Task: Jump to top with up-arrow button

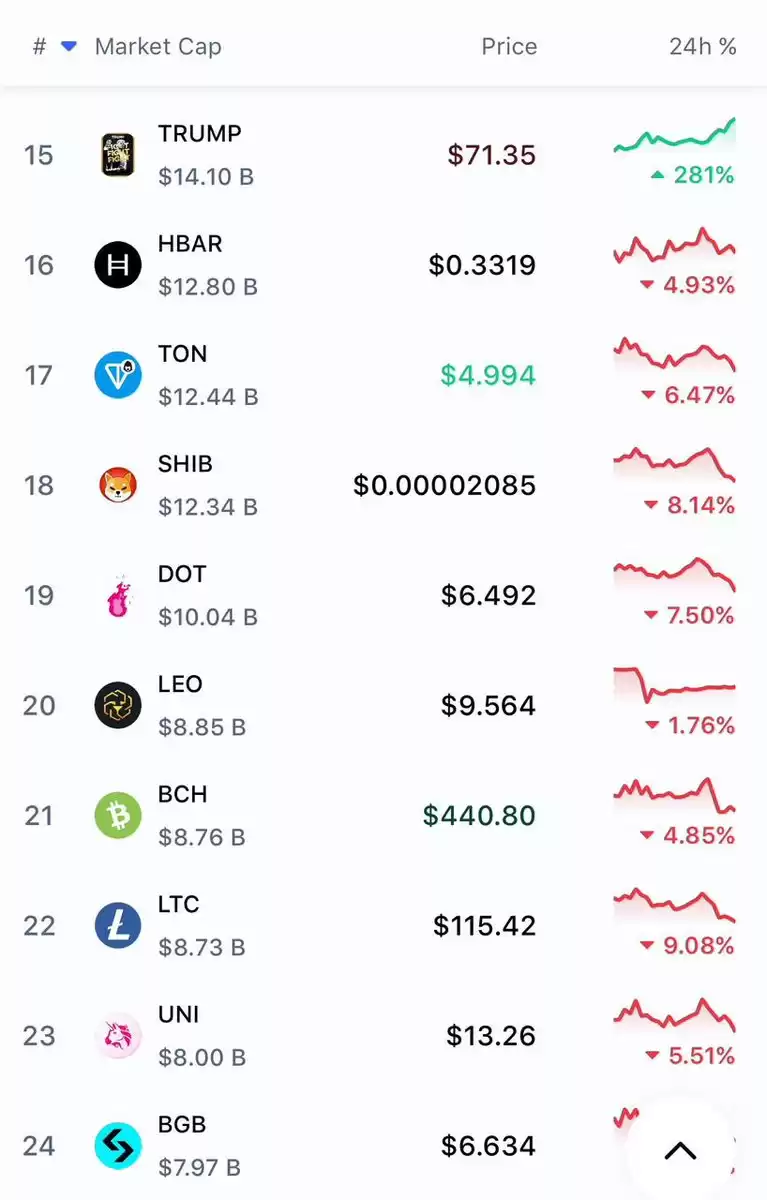Action: pyautogui.click(x=680, y=1150)
